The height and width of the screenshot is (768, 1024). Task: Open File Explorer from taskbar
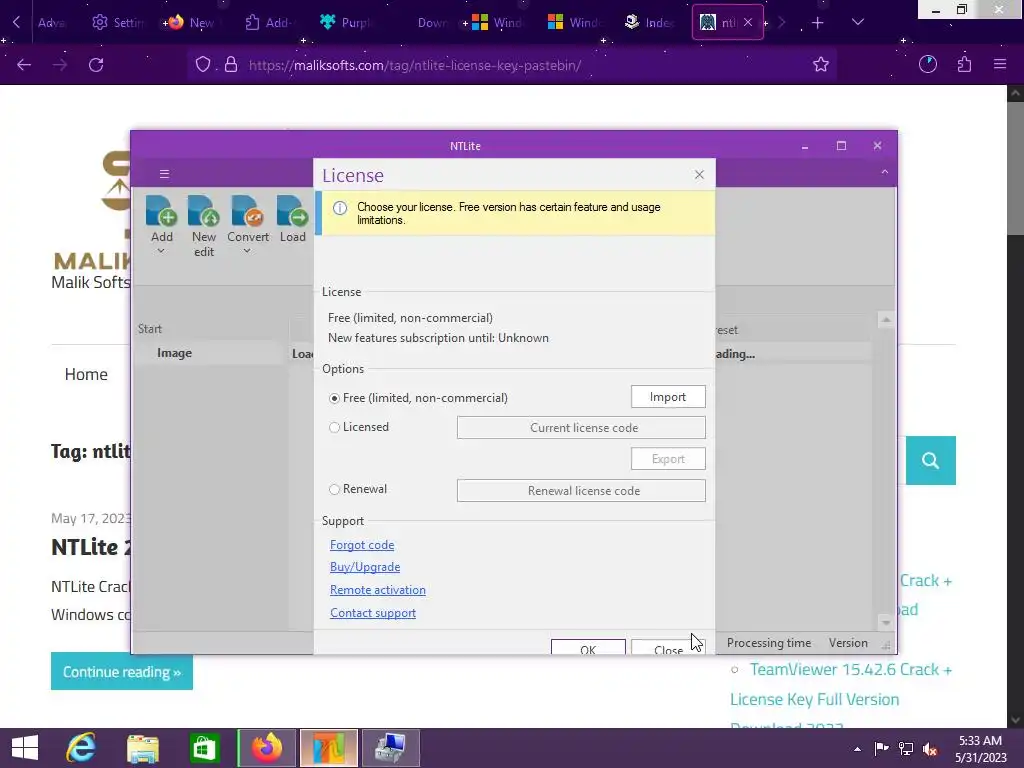coord(142,748)
